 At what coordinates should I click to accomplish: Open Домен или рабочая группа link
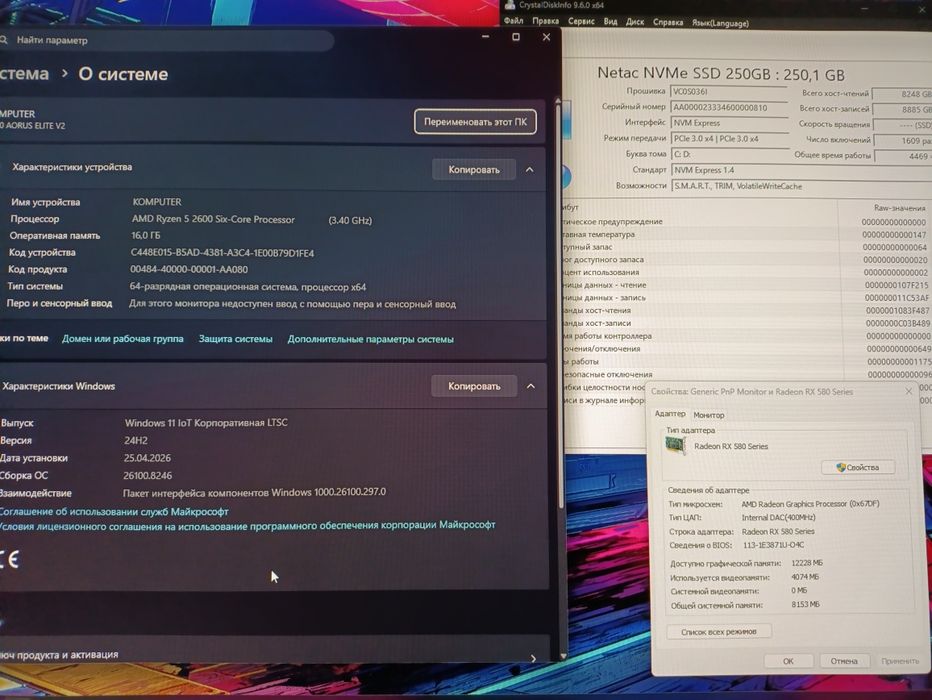(x=122, y=339)
